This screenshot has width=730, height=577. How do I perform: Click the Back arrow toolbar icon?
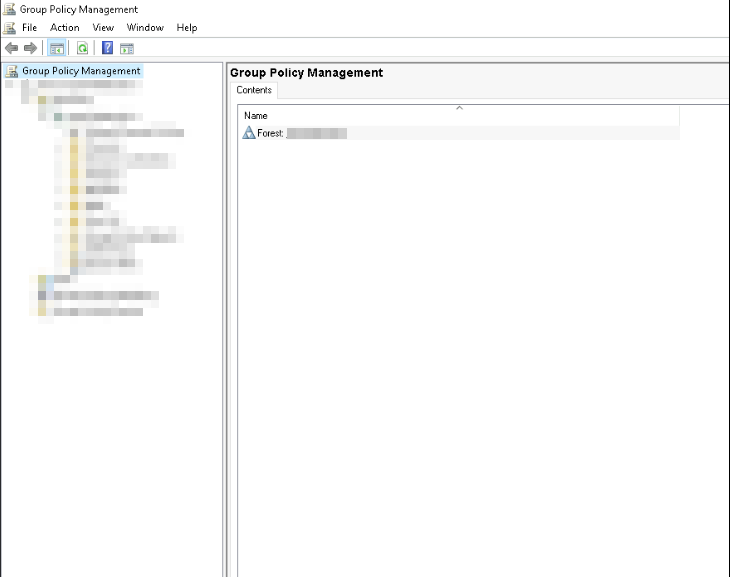click(x=11, y=48)
